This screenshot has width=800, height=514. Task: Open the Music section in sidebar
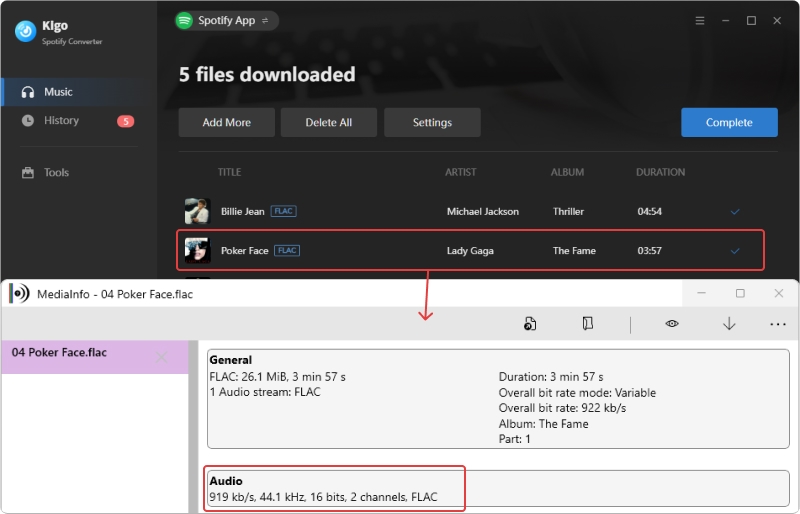pyautogui.click(x=79, y=92)
